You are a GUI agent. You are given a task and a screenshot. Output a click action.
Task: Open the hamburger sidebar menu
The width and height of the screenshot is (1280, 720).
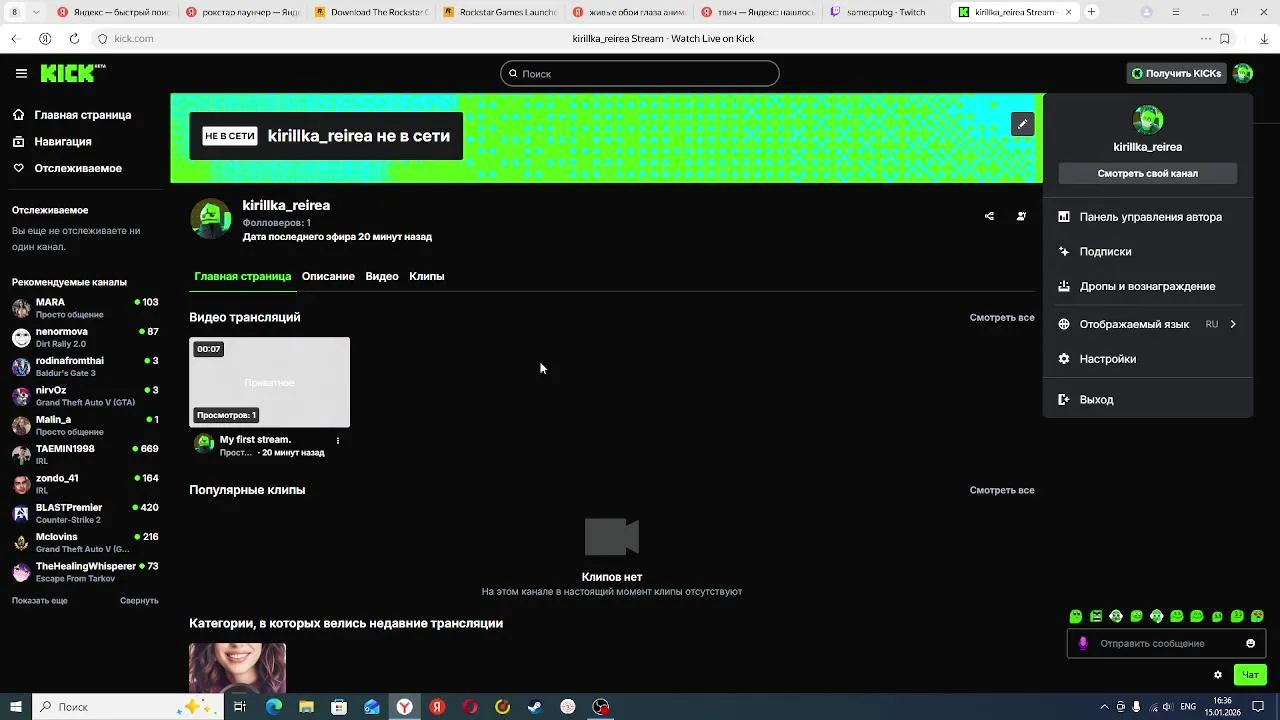tap(21, 73)
